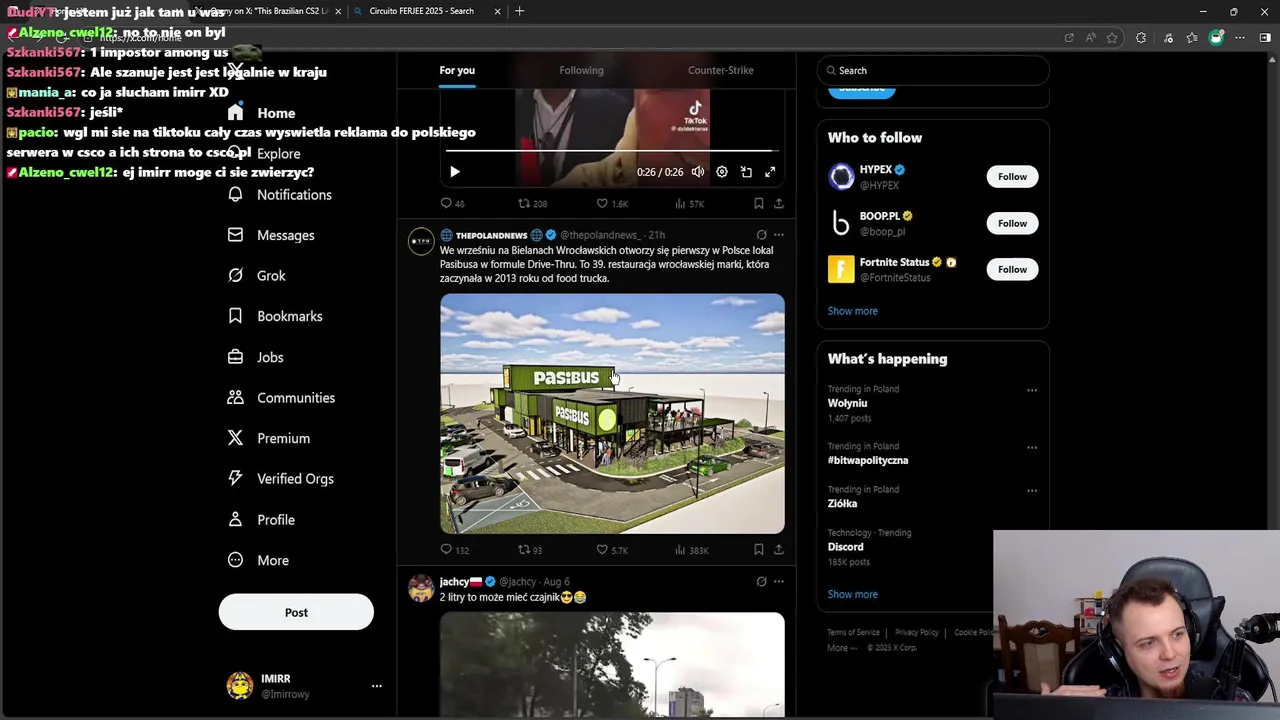Follow Fortnite Status

click(1012, 269)
